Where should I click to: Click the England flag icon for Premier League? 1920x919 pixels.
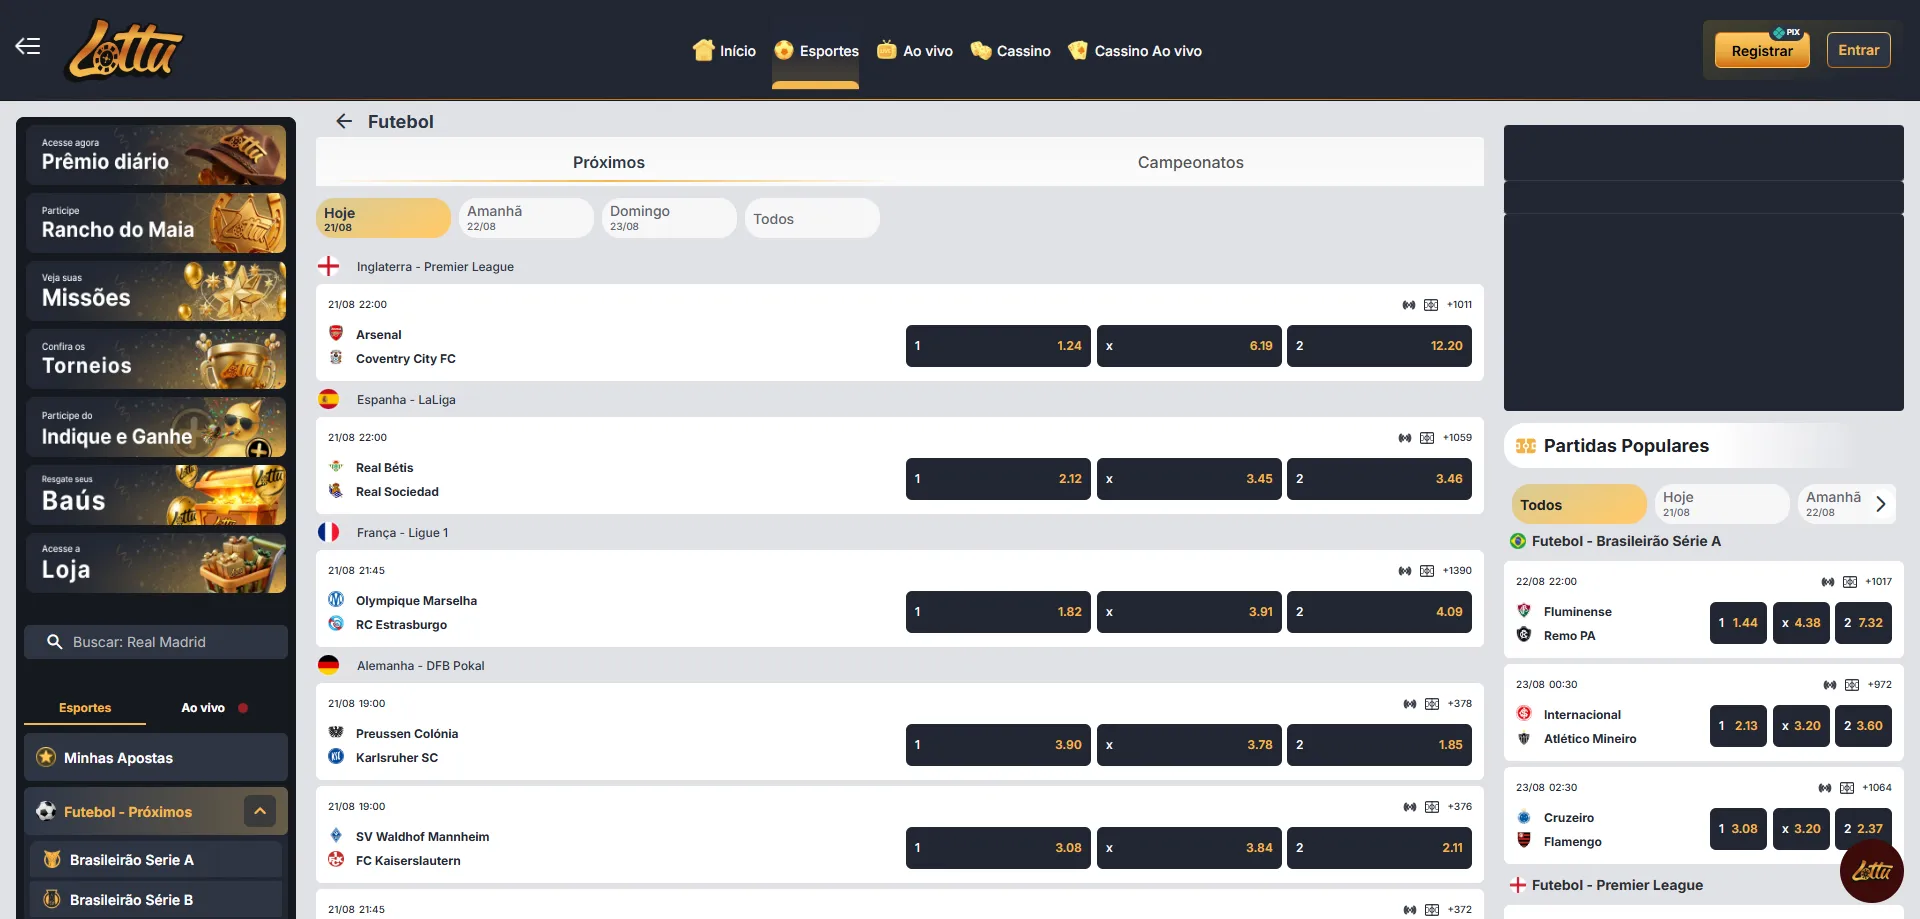pos(328,267)
